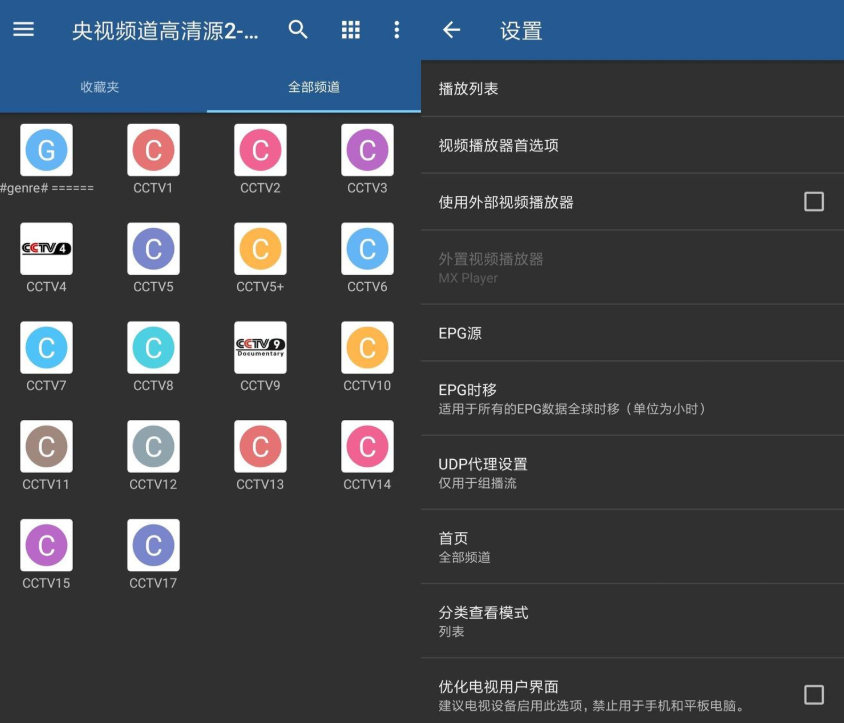Switch to the 全部频道 tab
Screen dimensions: 844x723
[x=314, y=87]
